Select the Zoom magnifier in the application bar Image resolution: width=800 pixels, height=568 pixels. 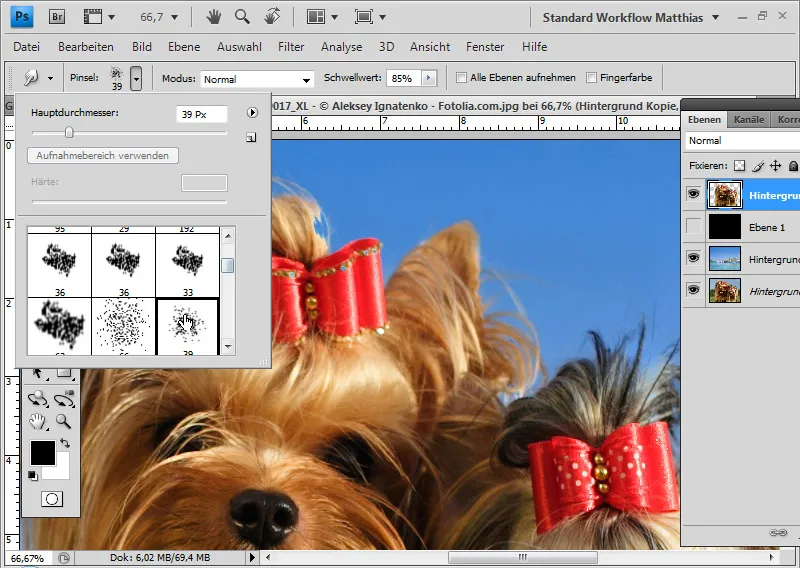point(242,17)
